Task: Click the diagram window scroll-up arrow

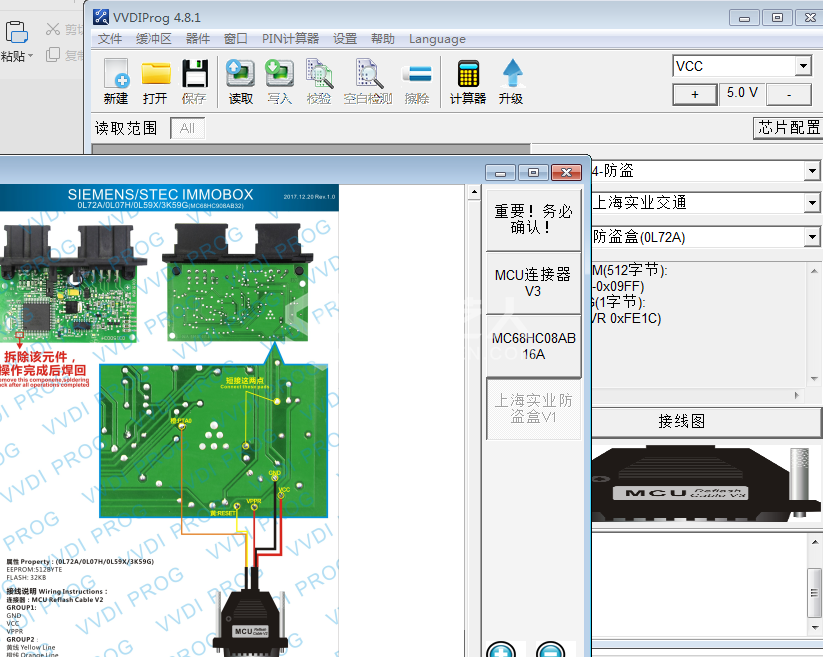Action: pyautogui.click(x=474, y=192)
